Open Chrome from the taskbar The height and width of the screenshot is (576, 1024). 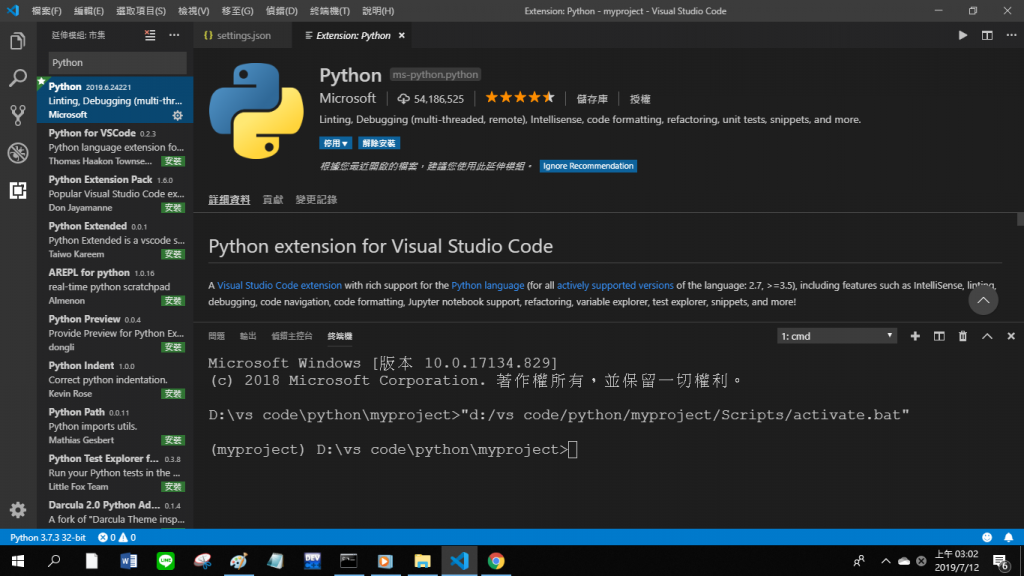(496, 561)
